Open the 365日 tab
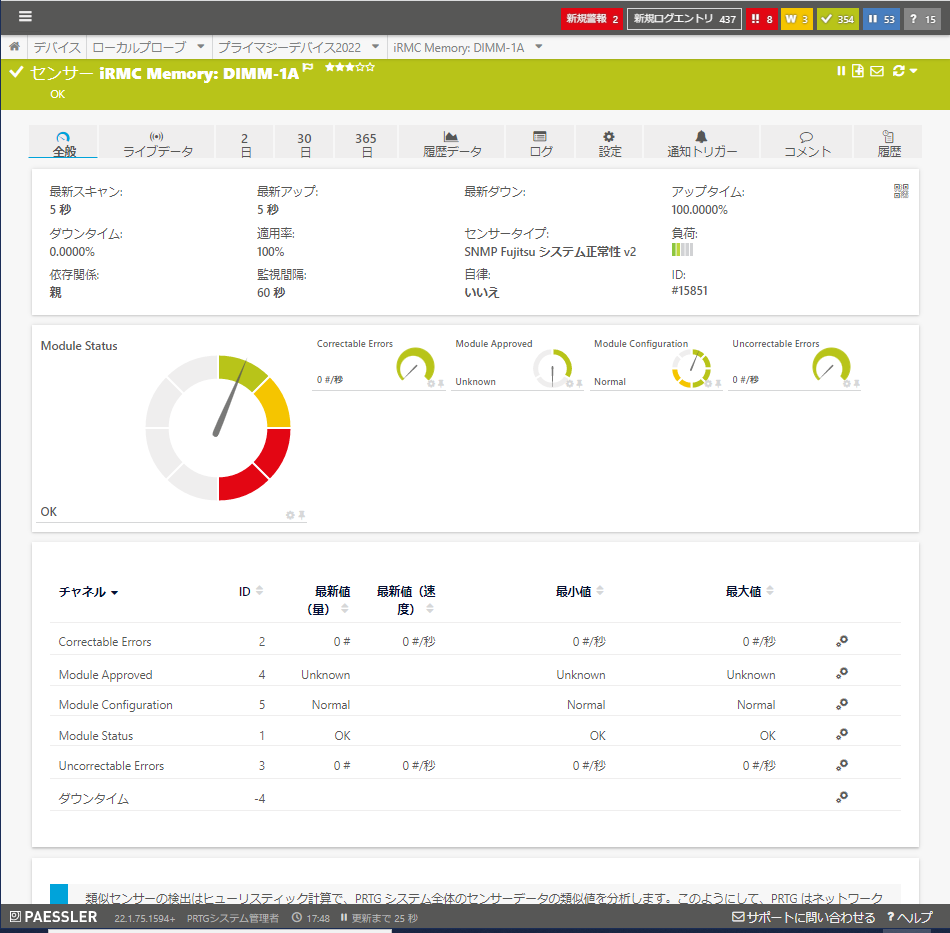The width and height of the screenshot is (950, 933). click(366, 144)
